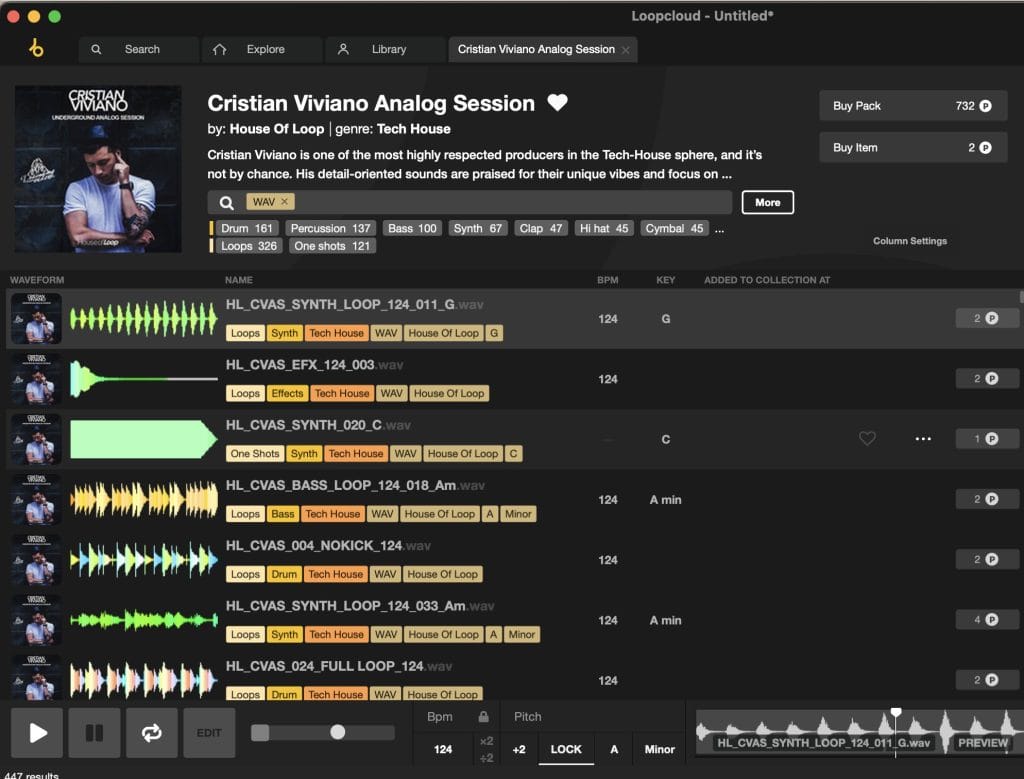1024x779 pixels.
Task: Switch to the Library tab
Action: tap(385, 49)
